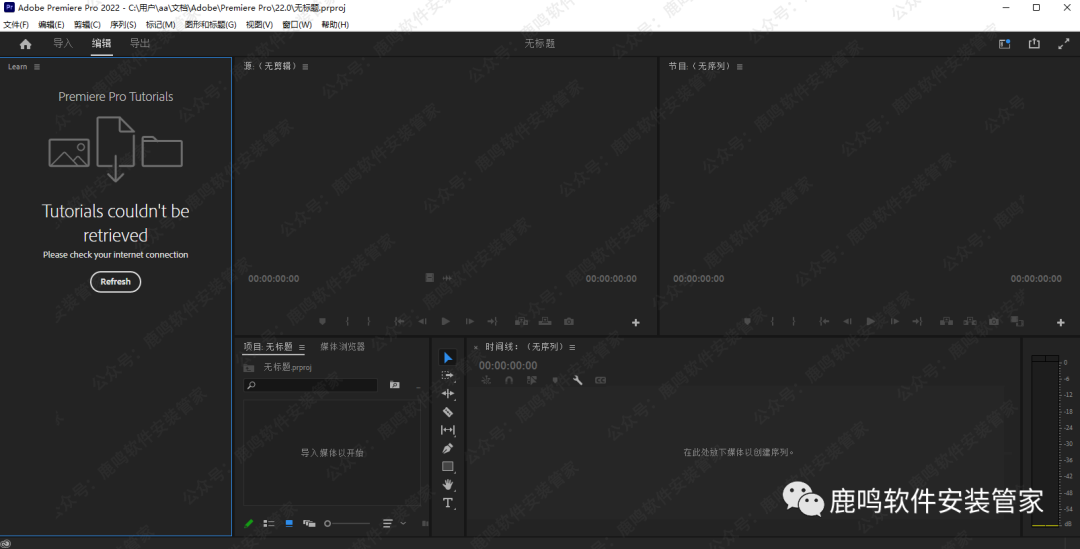Click Drag Audio Only icon in Source monitor

[x=447, y=278]
